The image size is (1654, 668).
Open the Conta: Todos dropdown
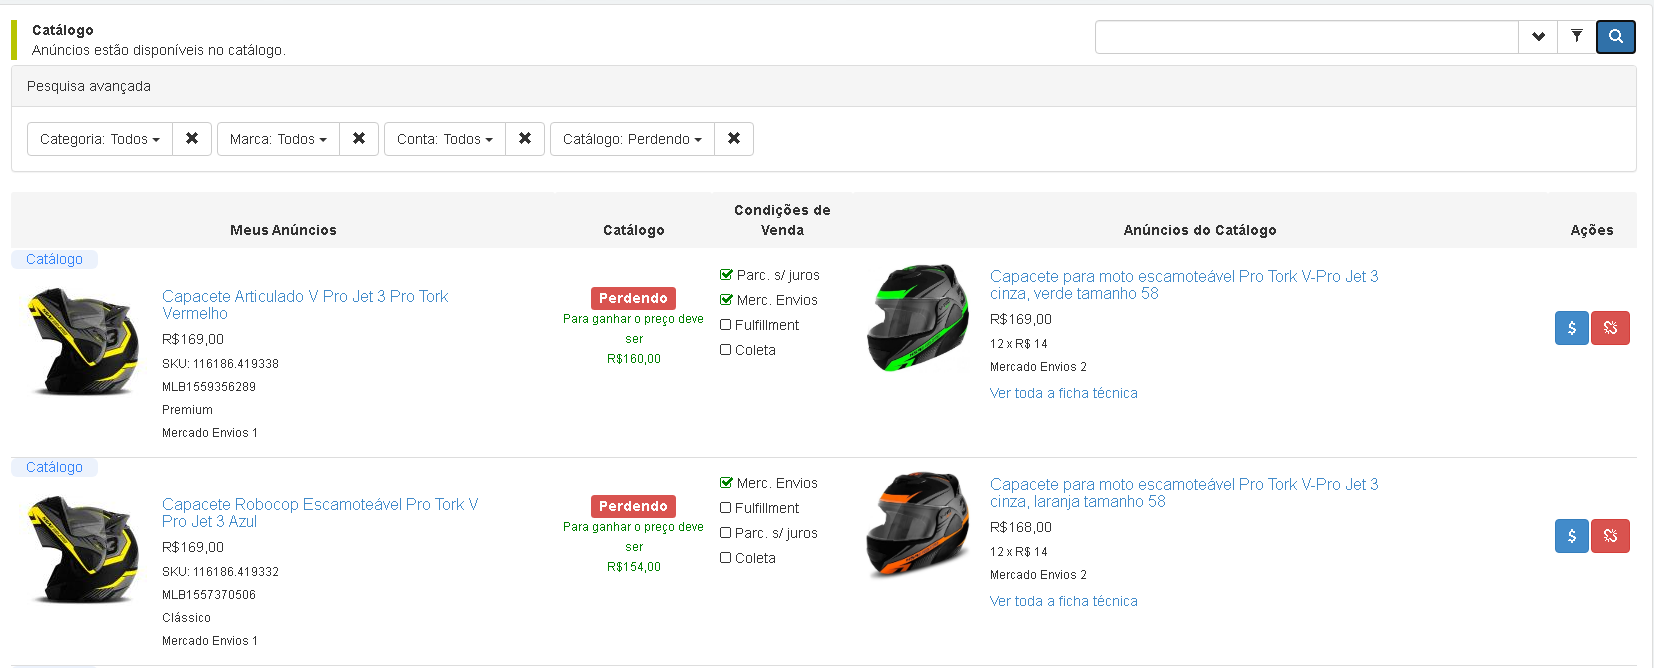click(445, 139)
